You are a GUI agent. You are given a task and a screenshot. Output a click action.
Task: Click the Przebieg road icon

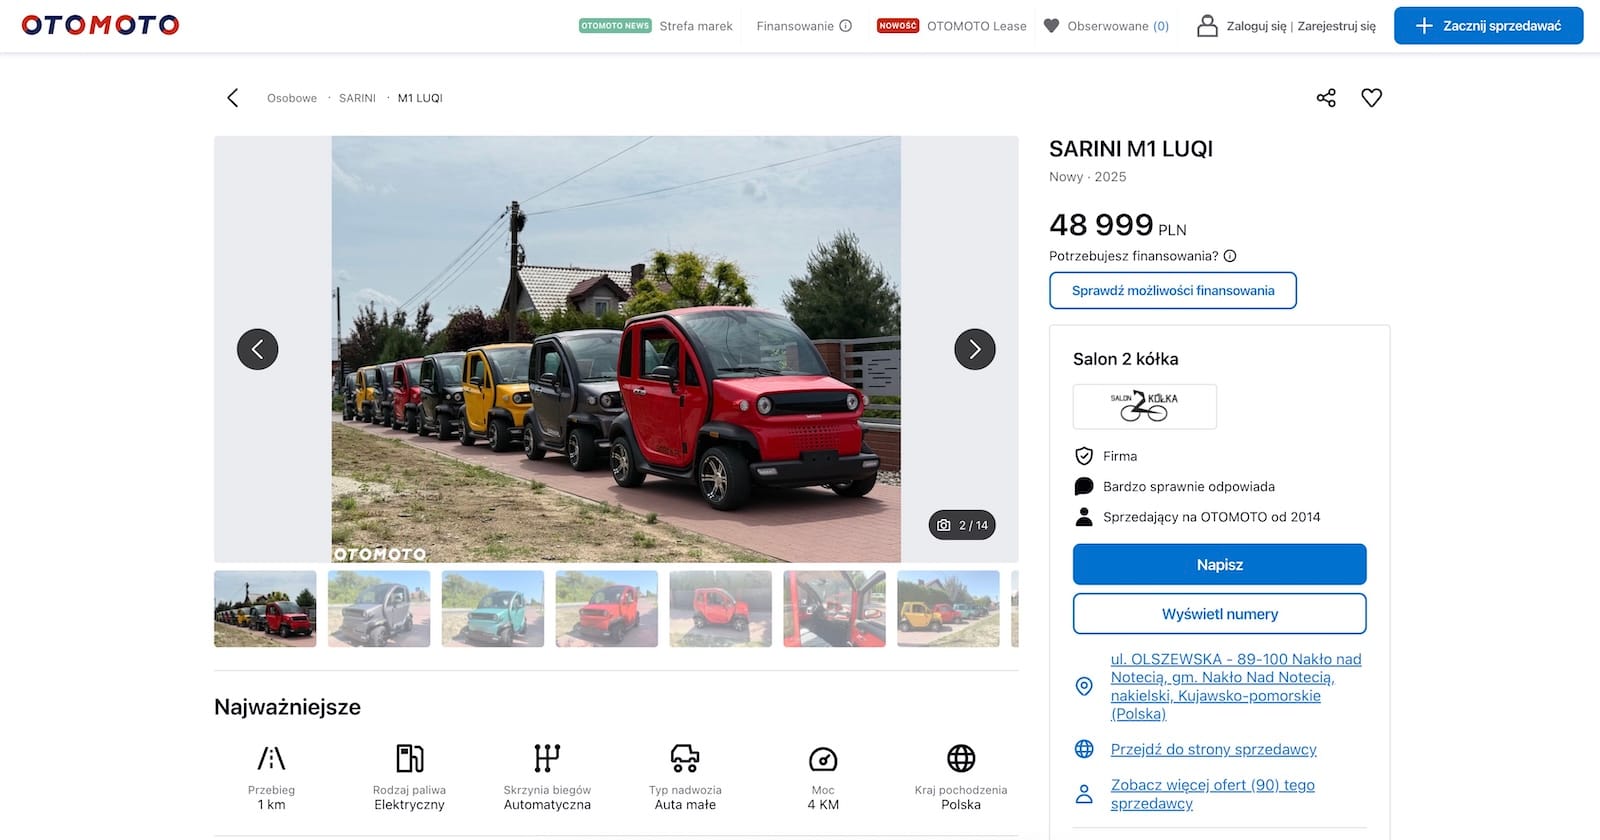pos(271,758)
